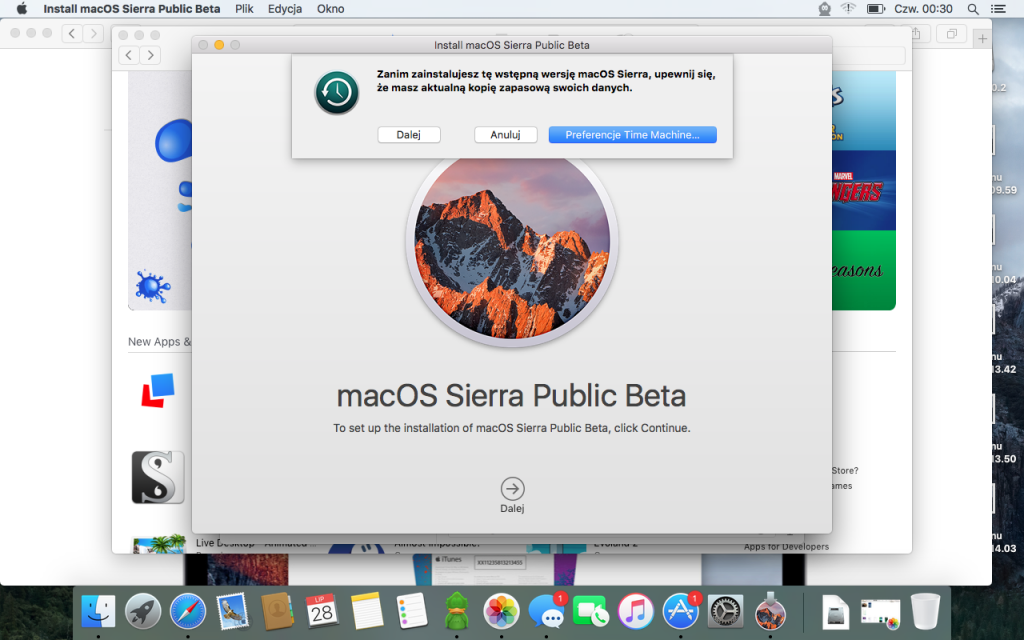Open yellow Notes pad in the Dock
The width and height of the screenshot is (1024, 640).
366,612
